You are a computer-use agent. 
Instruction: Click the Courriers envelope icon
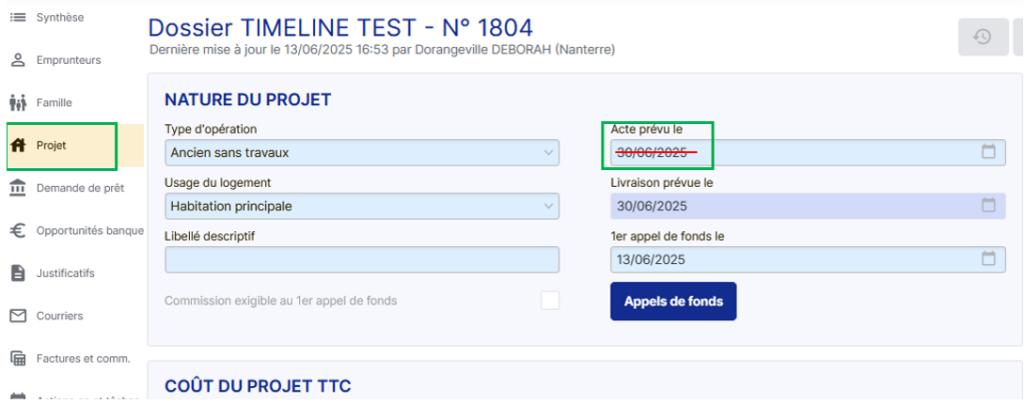click(x=17, y=316)
